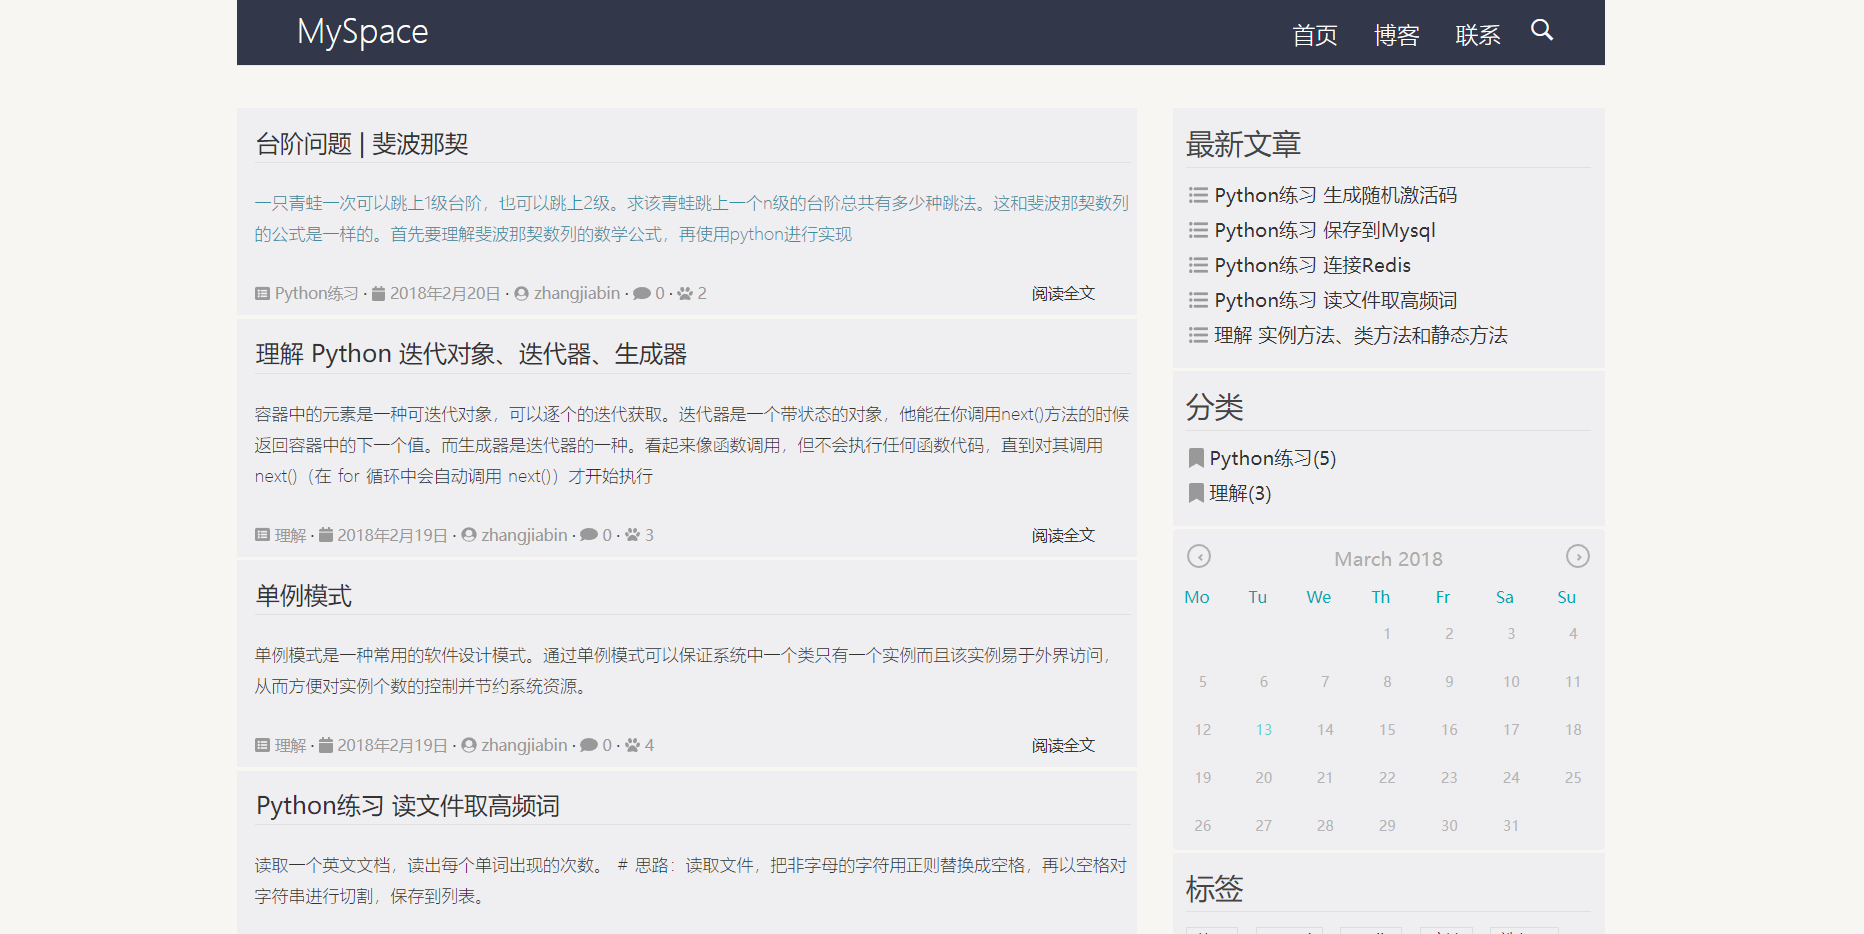1864x934 pixels.
Task: Click list icon beside 理解 实例方法 article
Action: pos(1198,335)
